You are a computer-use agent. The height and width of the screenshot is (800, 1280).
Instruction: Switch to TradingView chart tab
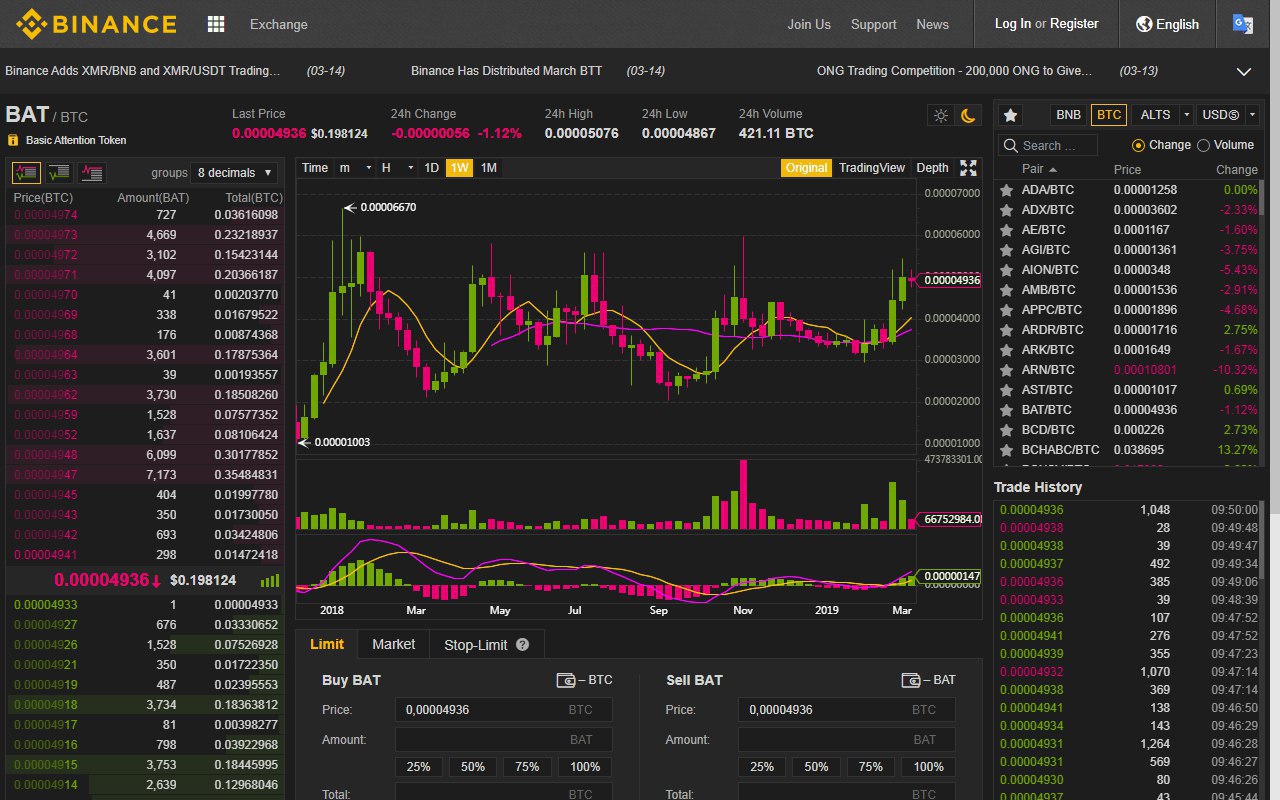(872, 168)
